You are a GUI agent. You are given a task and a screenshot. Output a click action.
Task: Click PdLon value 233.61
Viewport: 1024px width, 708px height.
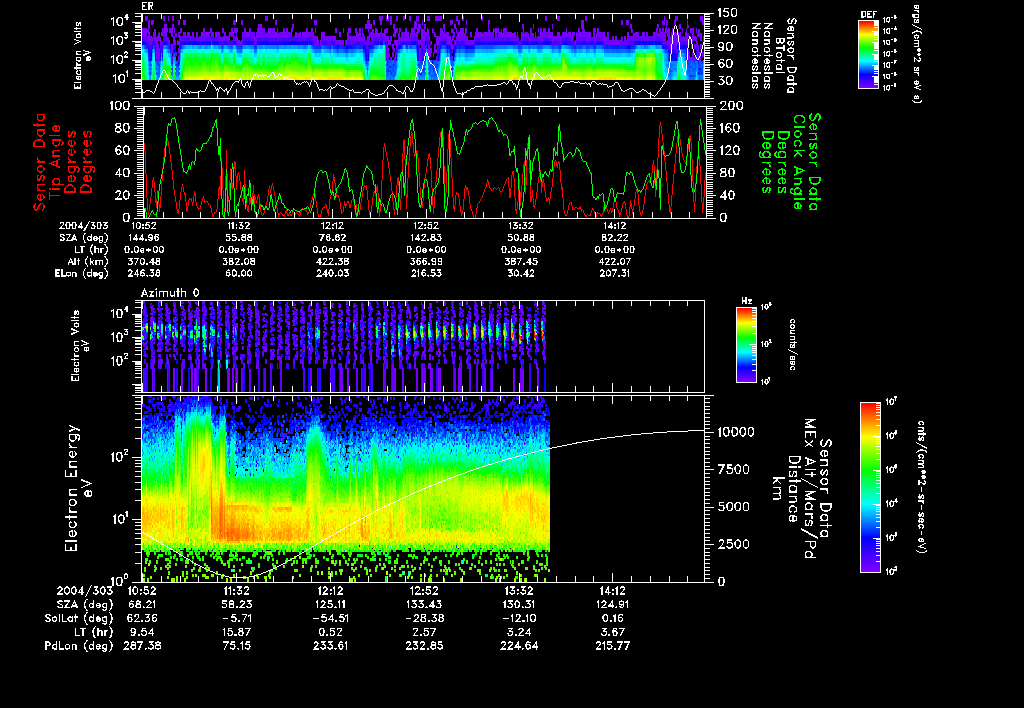click(330, 646)
